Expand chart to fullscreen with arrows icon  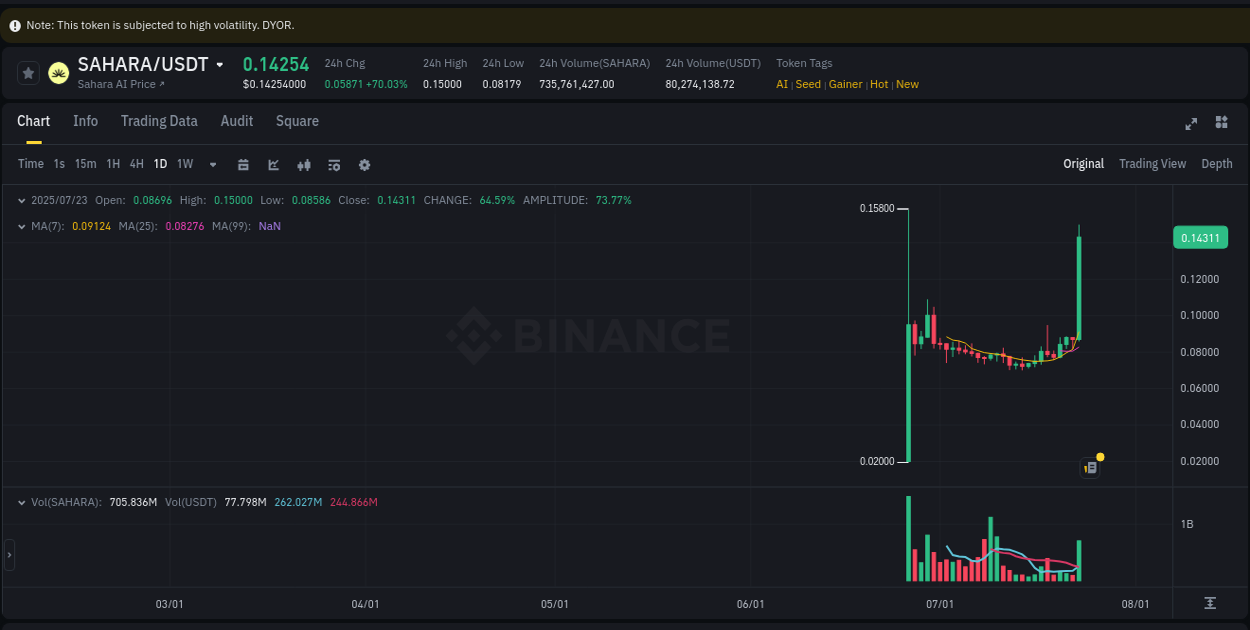coord(1191,123)
